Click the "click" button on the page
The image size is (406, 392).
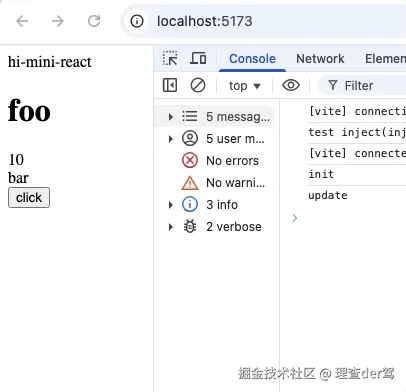(x=29, y=197)
